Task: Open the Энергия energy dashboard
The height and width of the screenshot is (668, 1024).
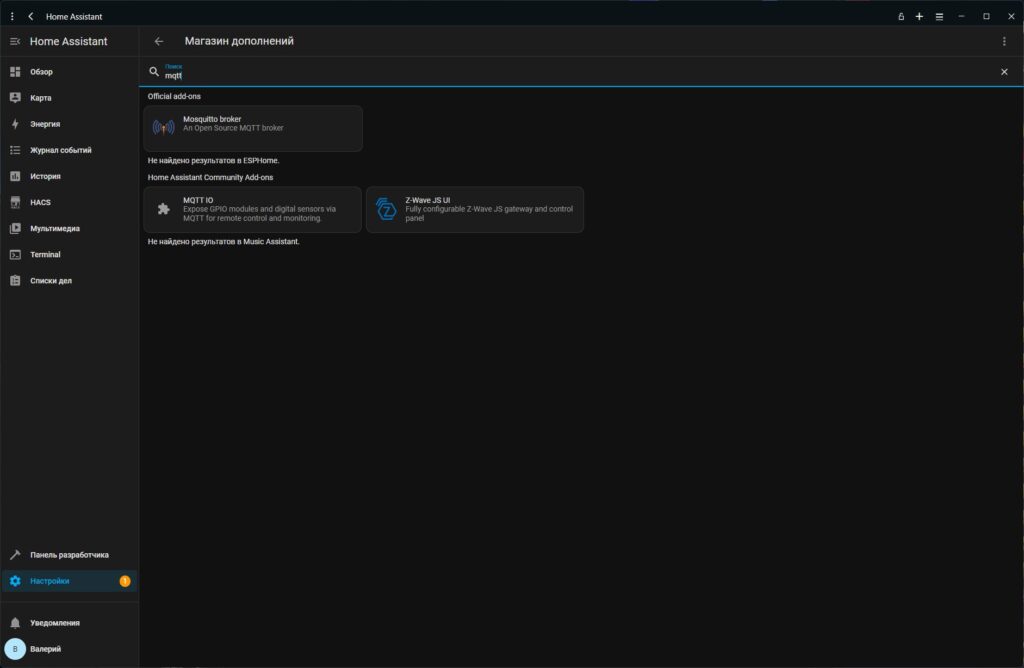Action: [x=45, y=124]
